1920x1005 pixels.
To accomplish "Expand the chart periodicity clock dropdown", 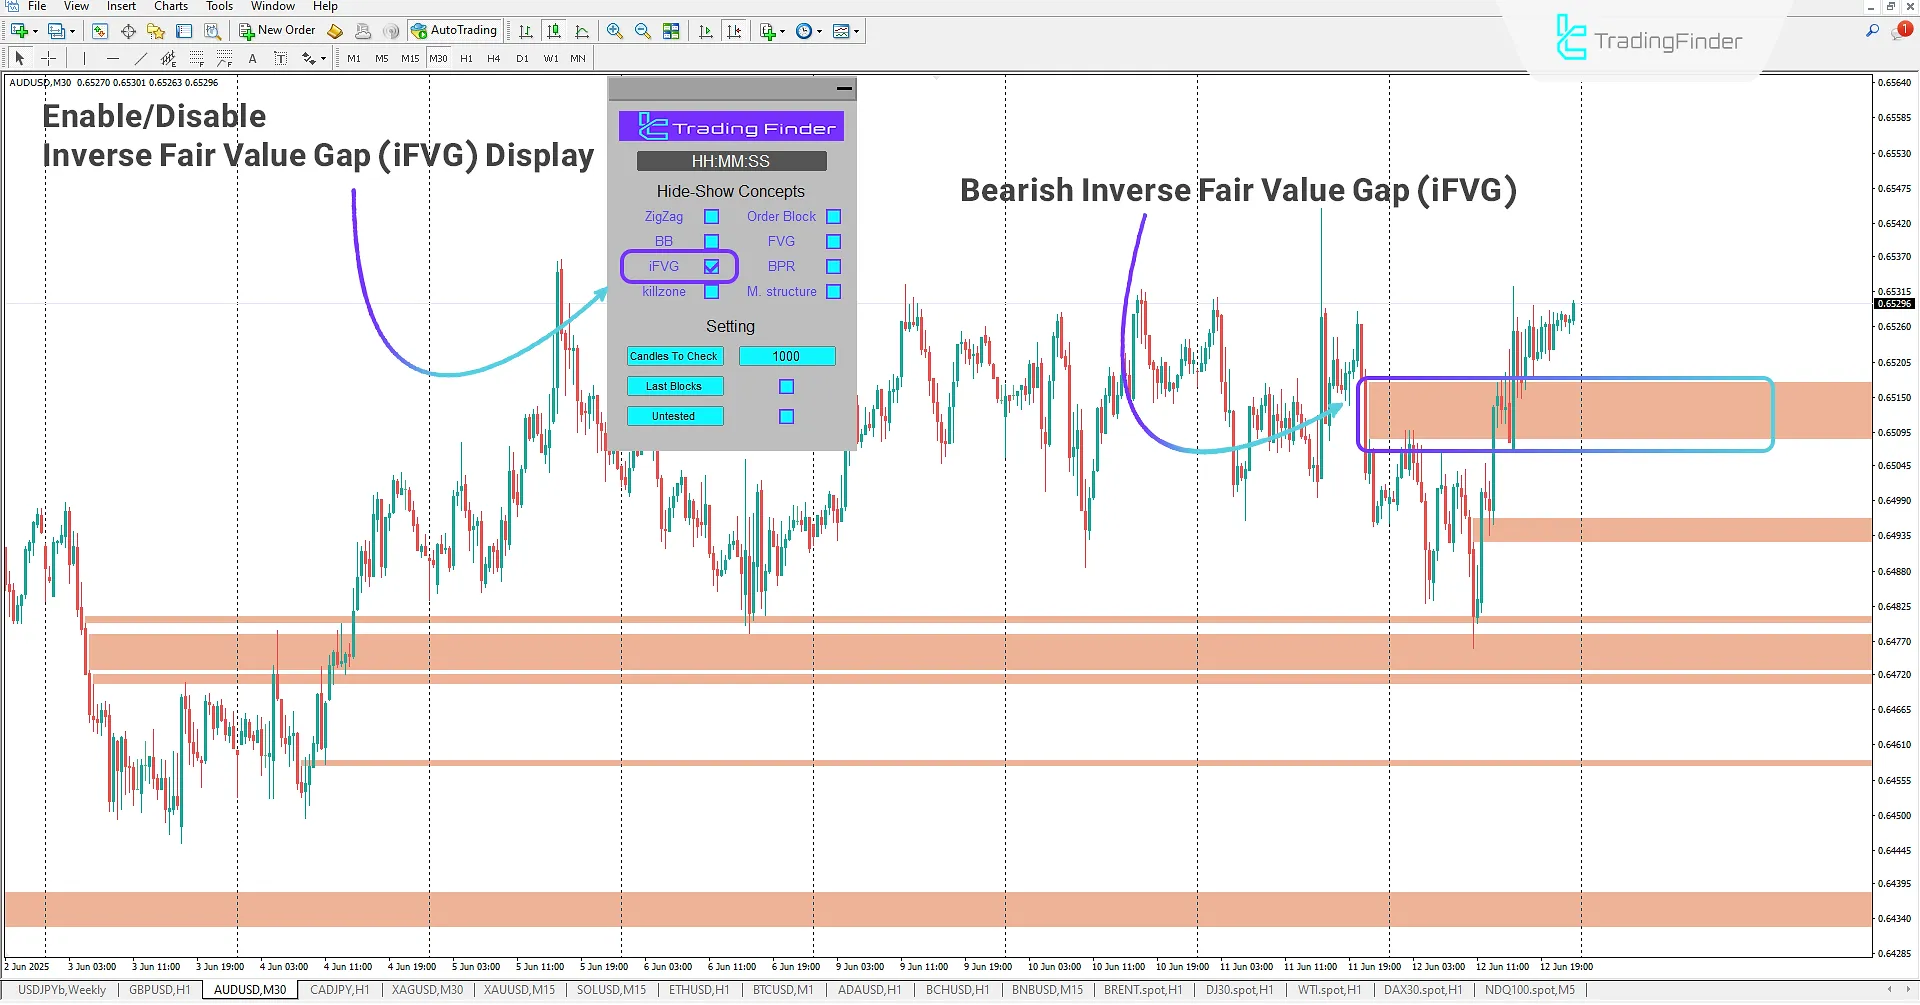I will point(820,31).
